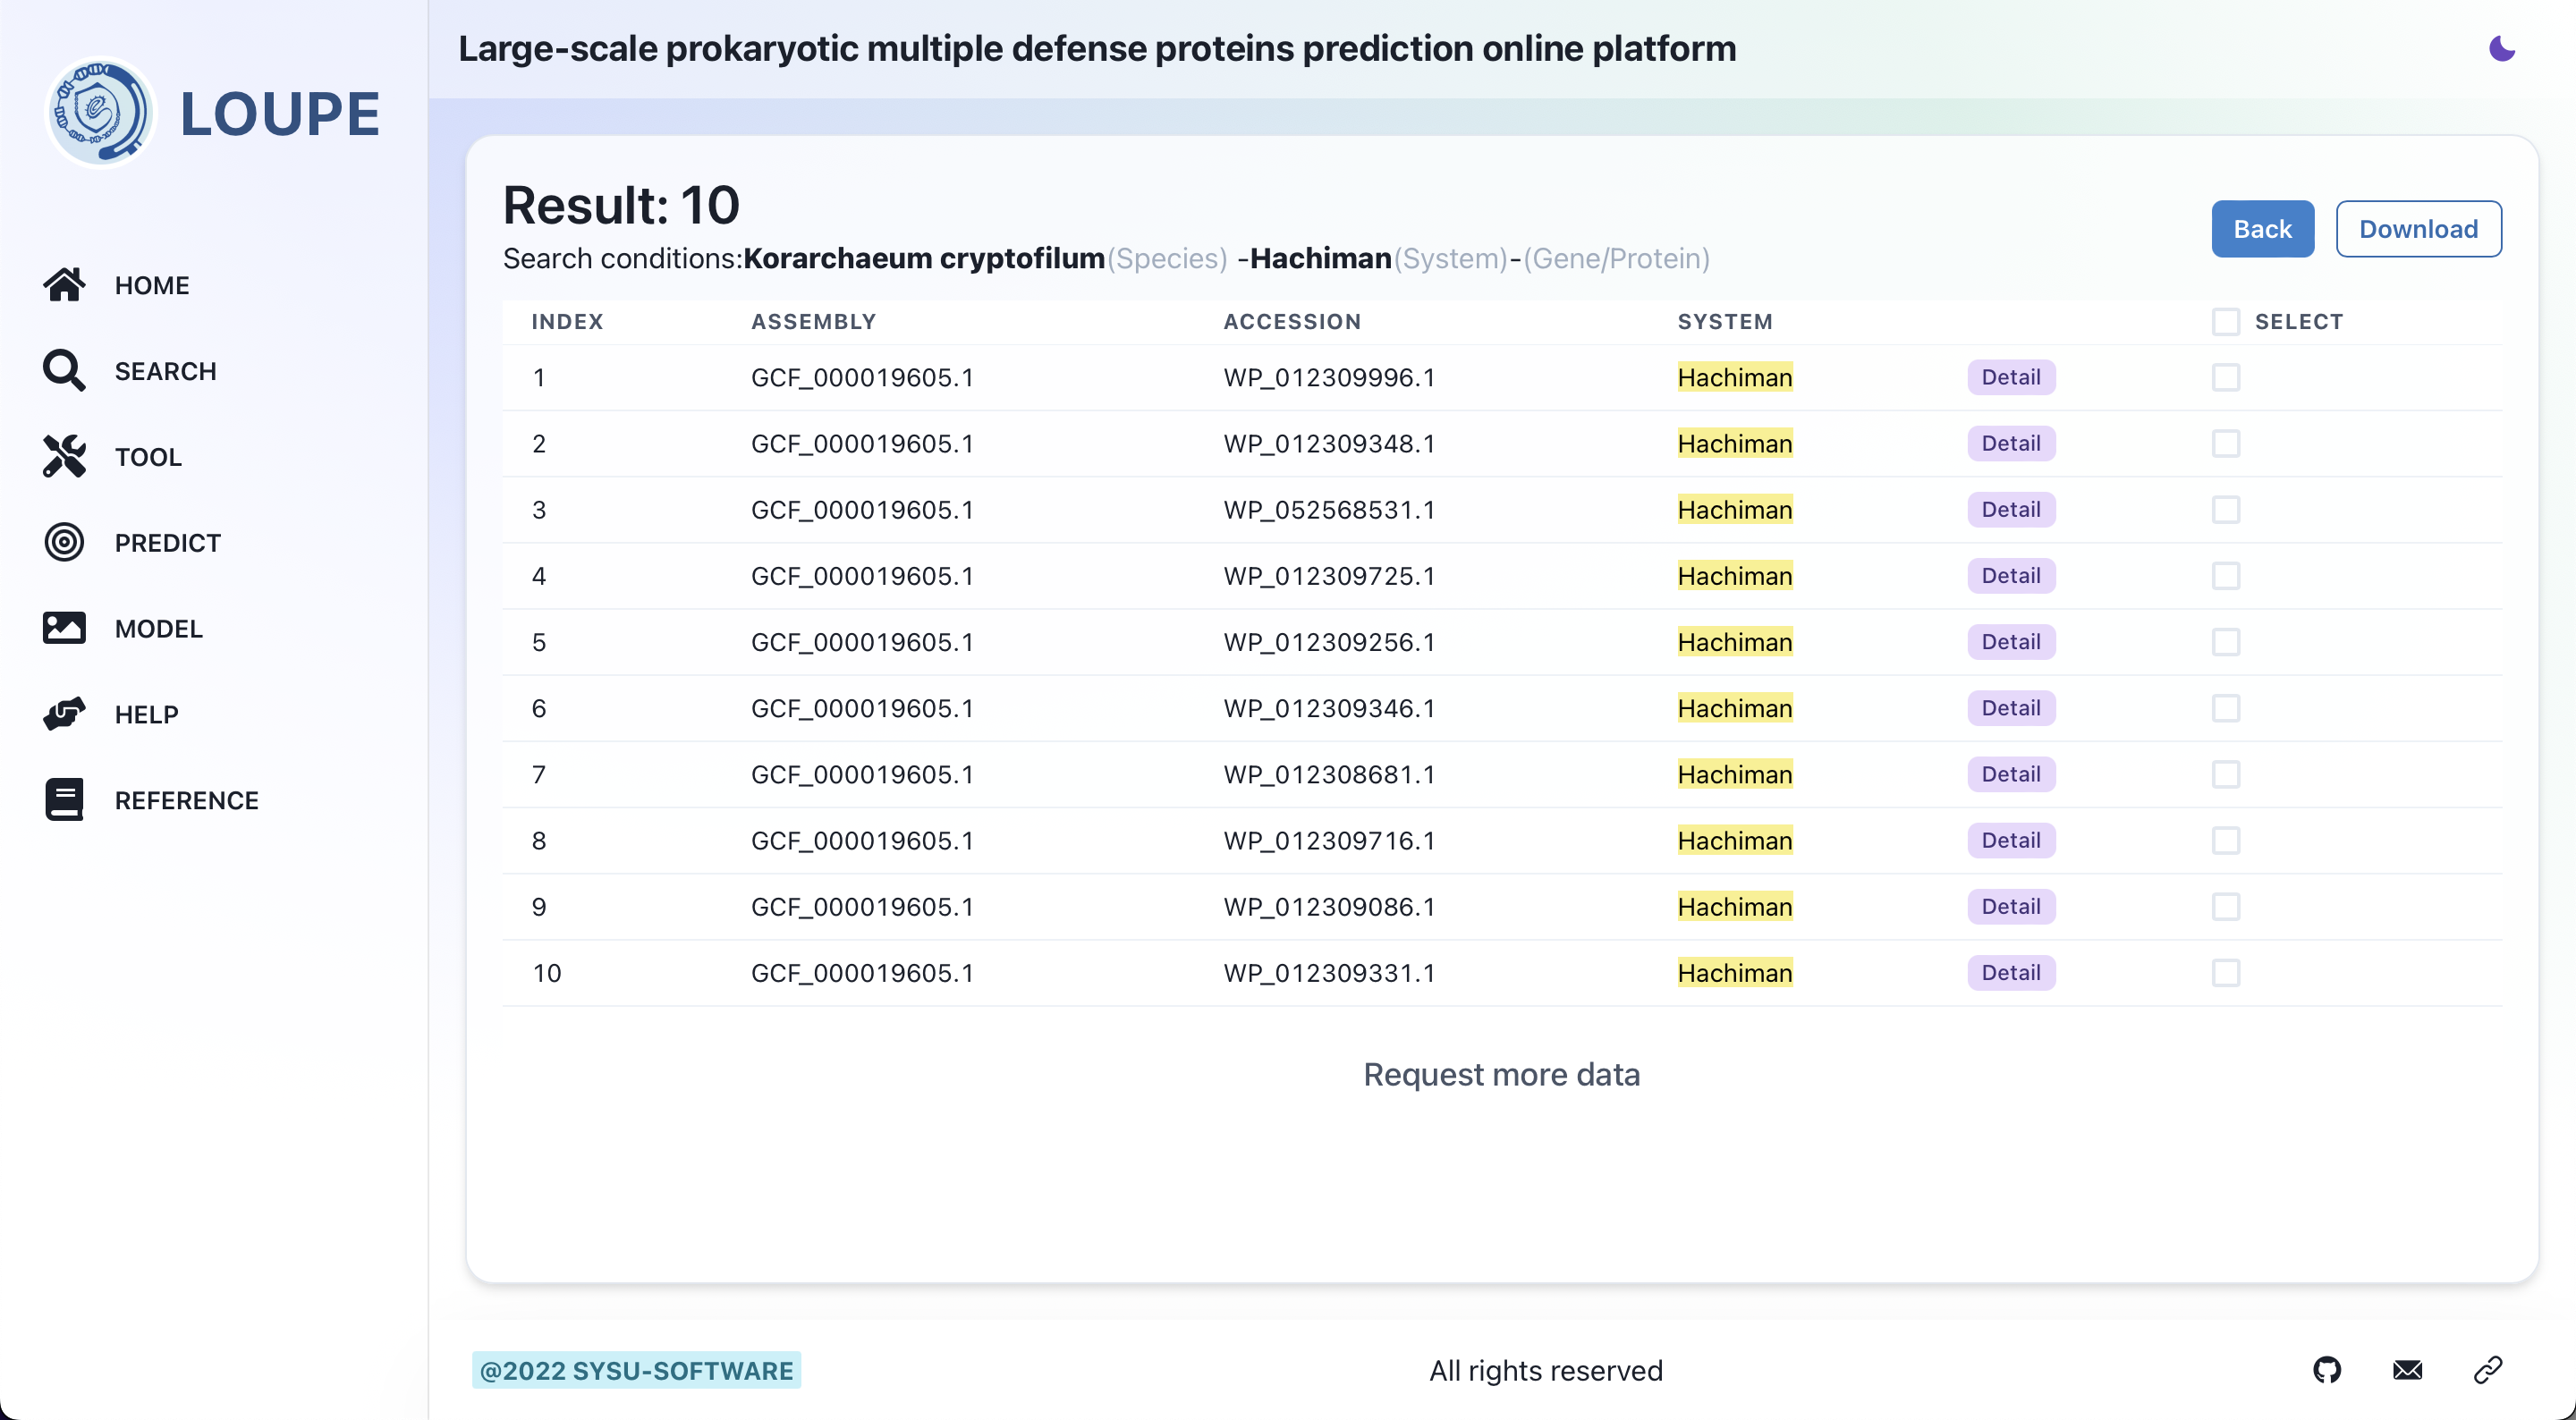Click the Back button
Screen dimensions: 2576x1420
[2262, 229]
